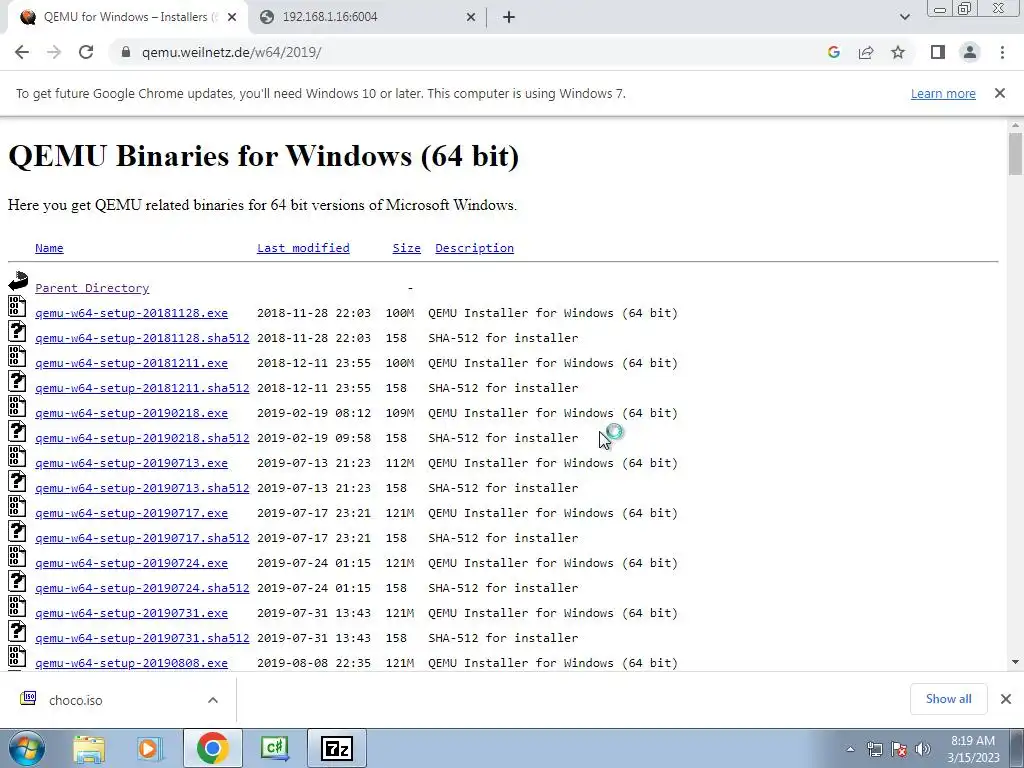
Task: Open the Chrome profile avatar
Action: [970, 52]
